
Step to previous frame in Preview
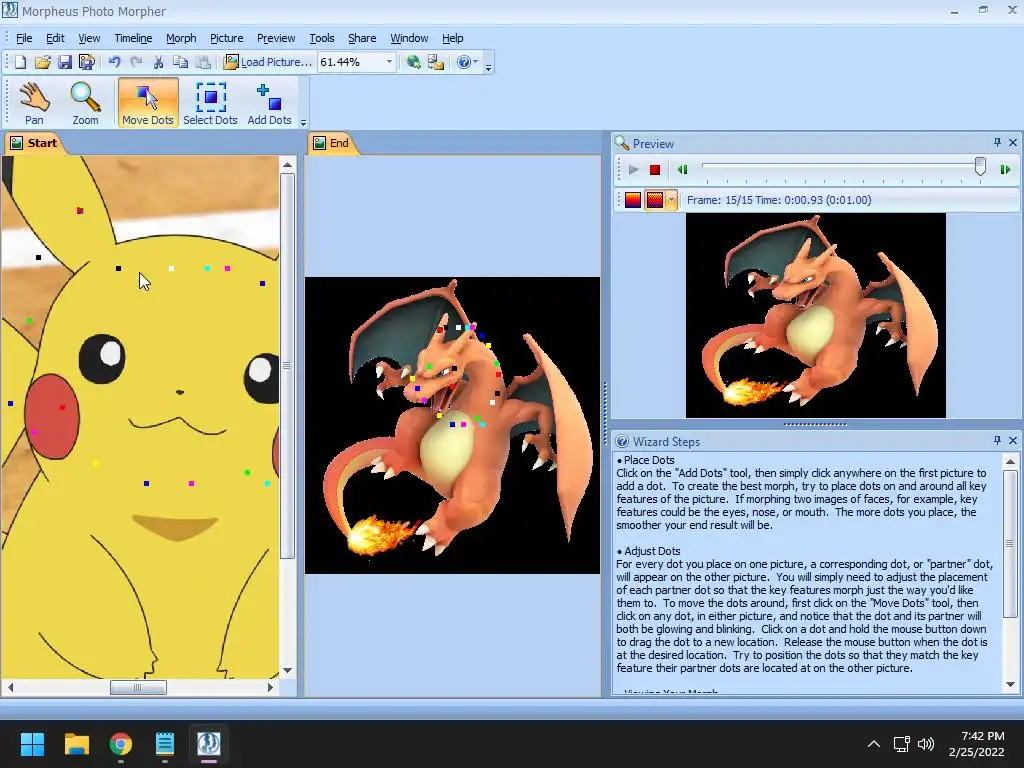pyautogui.click(x=682, y=170)
